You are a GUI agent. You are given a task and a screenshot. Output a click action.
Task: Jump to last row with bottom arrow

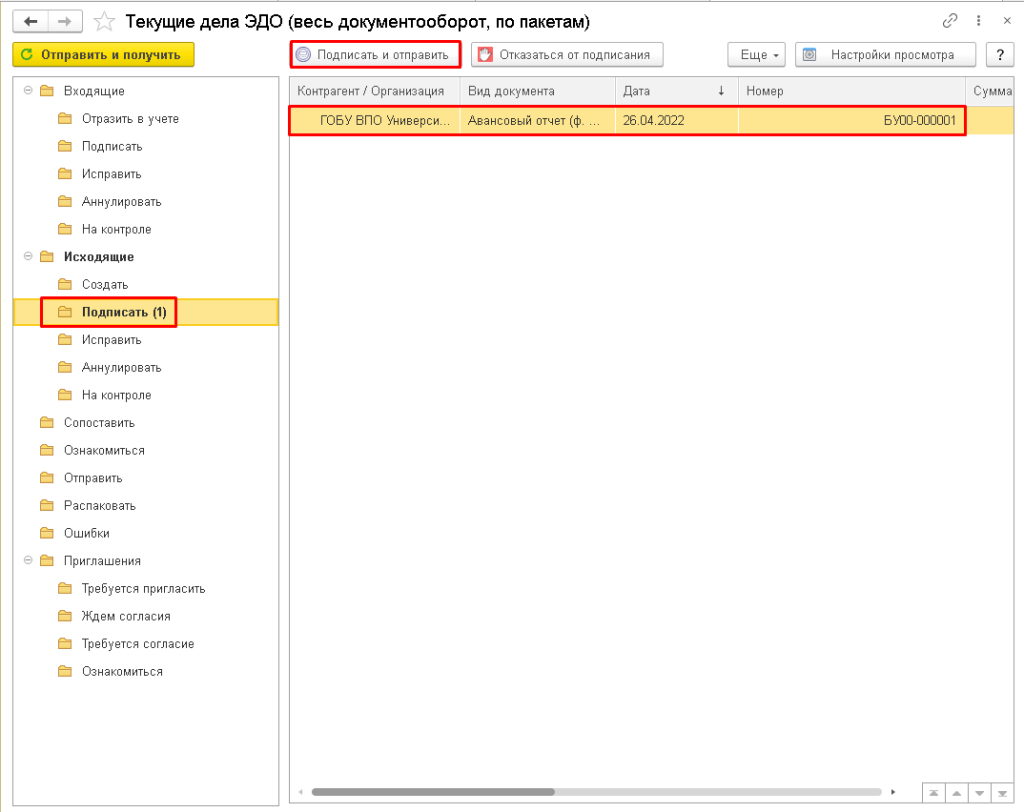click(1002, 792)
